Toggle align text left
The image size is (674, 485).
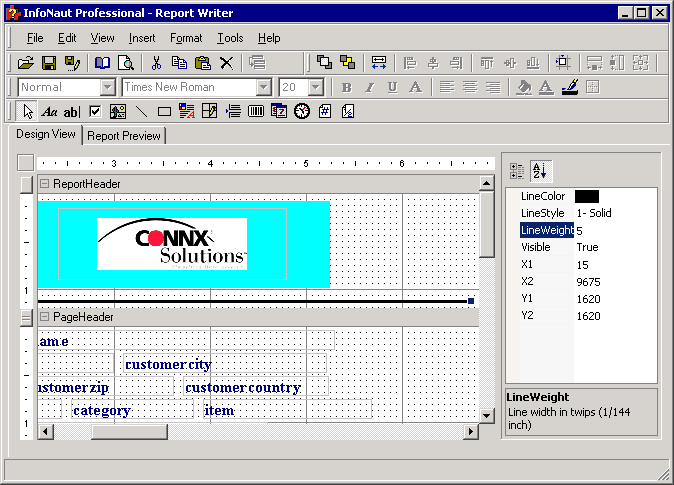click(x=447, y=88)
